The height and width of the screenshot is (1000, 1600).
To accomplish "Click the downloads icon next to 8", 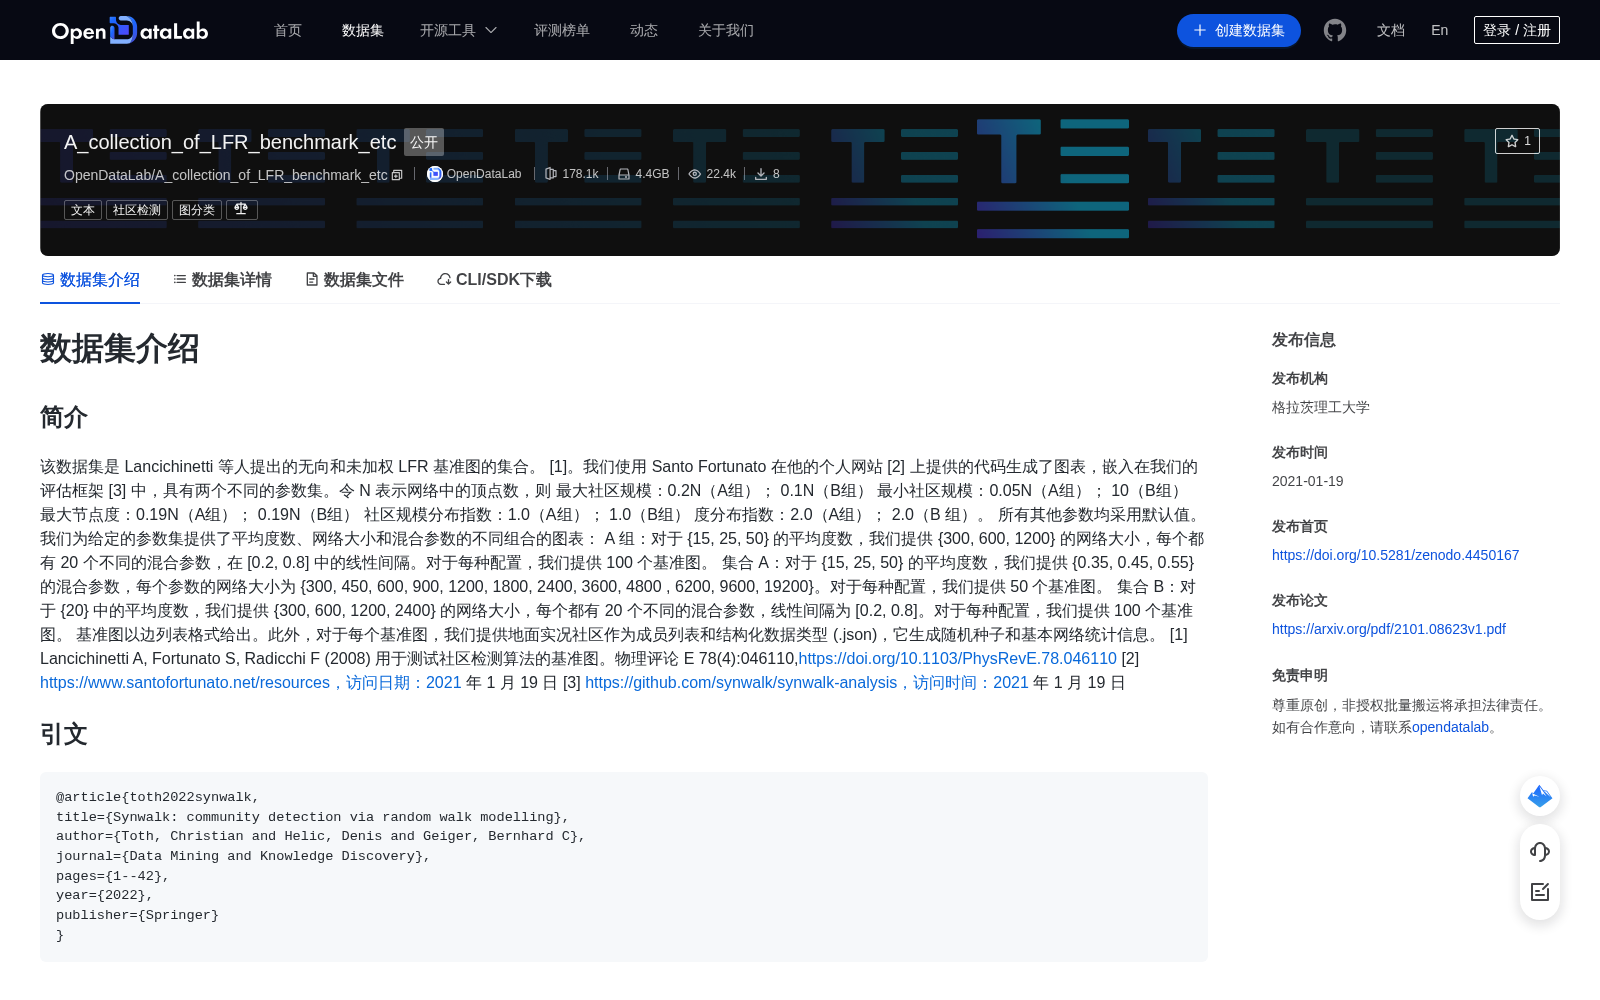I will [x=761, y=174].
